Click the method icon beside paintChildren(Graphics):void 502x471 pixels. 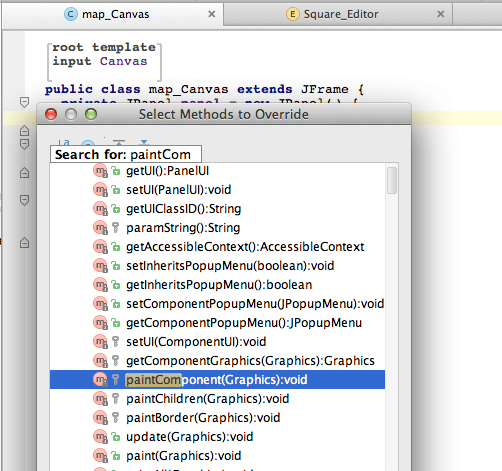click(100, 399)
